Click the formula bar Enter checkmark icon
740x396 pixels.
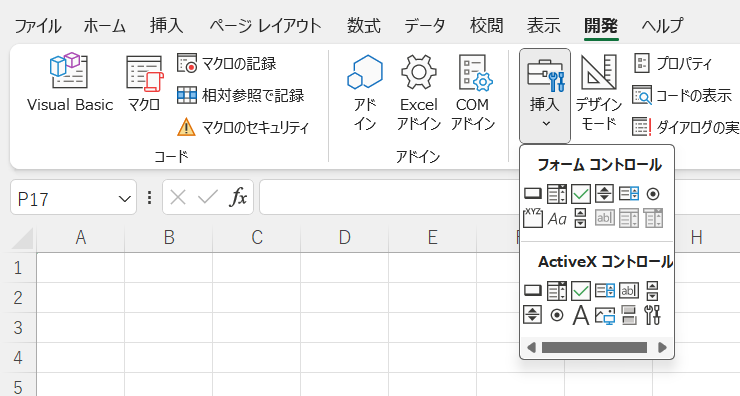click(208, 197)
